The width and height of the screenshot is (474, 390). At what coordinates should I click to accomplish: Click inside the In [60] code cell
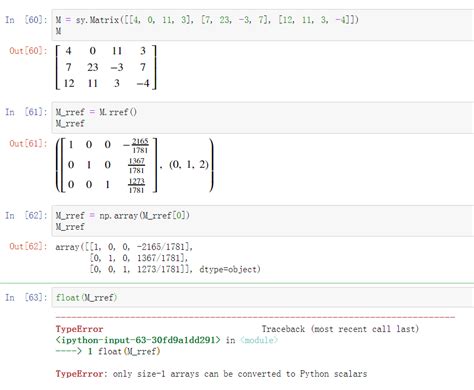pyautogui.click(x=263, y=25)
